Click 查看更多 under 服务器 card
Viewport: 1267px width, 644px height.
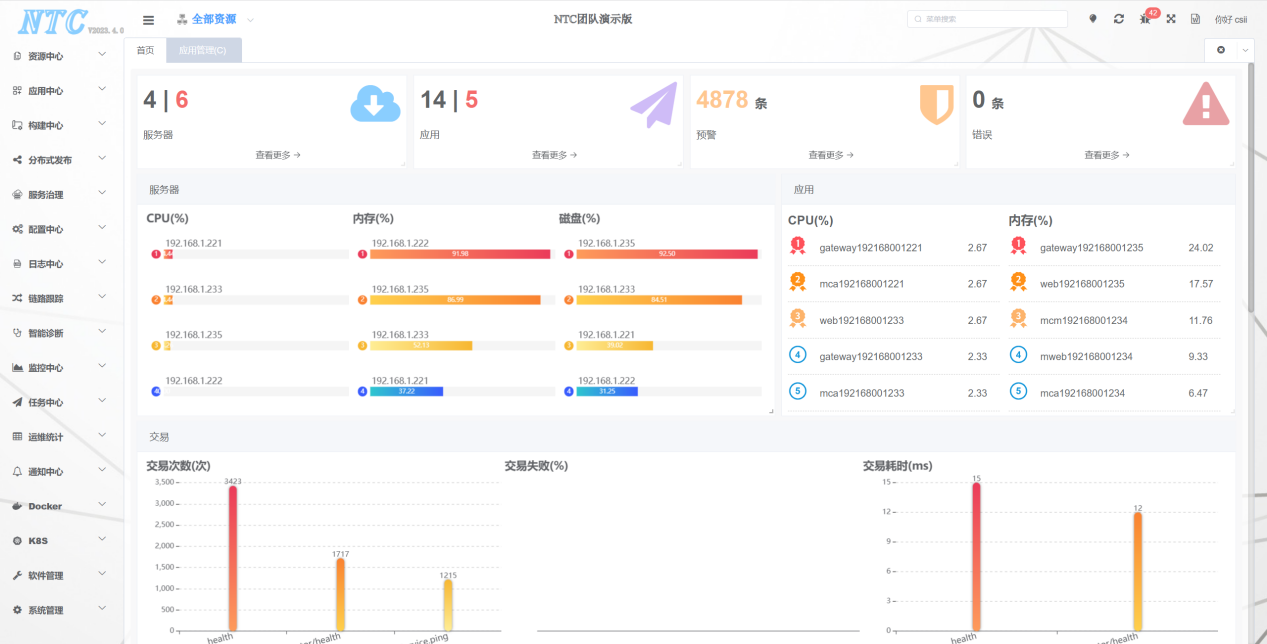(278, 155)
